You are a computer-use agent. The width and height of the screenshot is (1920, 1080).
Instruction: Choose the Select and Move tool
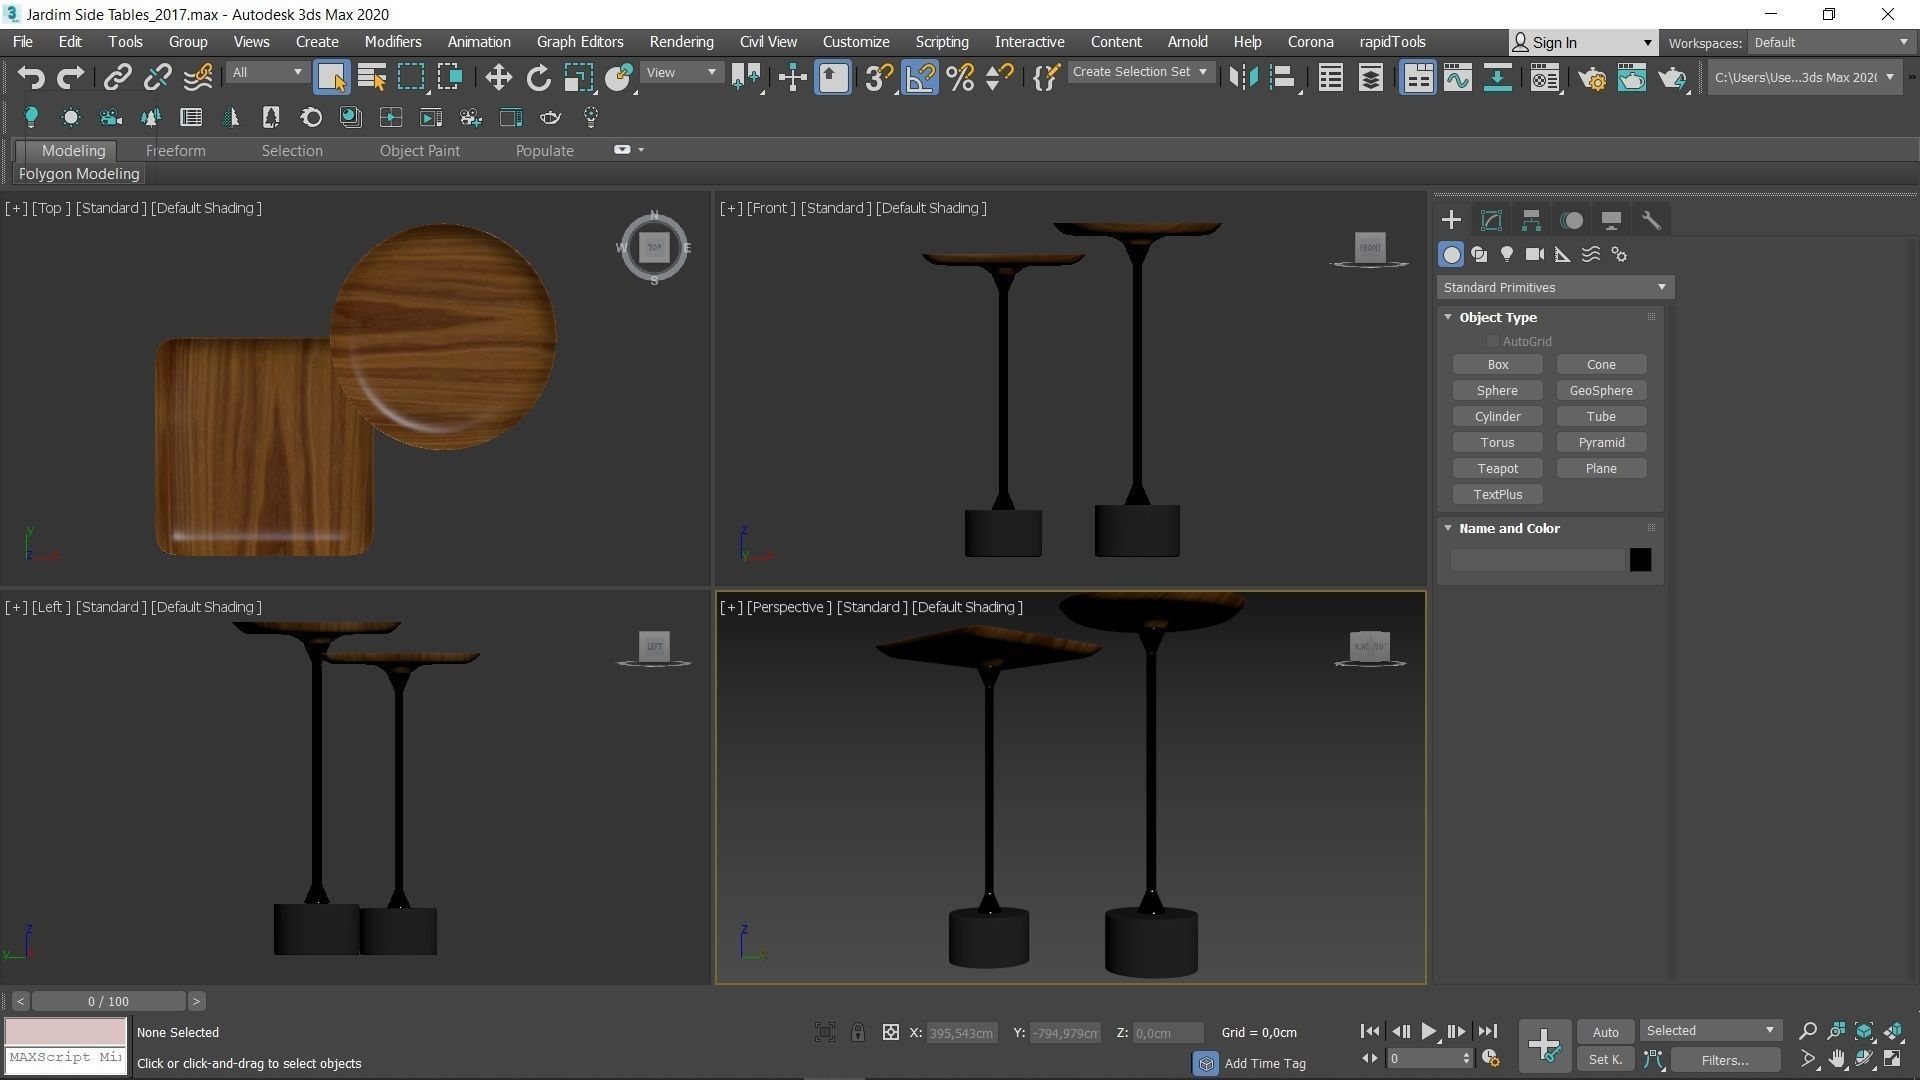(498, 77)
